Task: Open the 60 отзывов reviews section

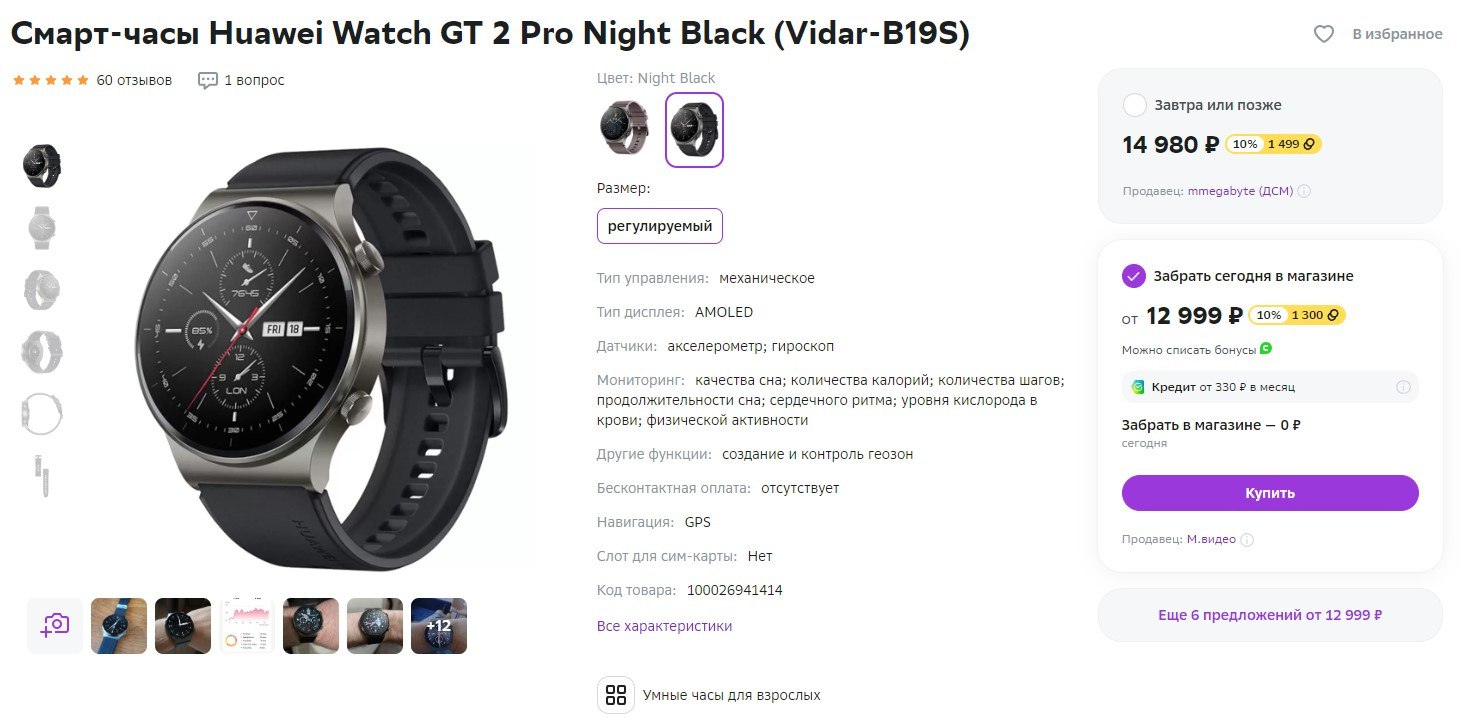Action: coord(134,80)
